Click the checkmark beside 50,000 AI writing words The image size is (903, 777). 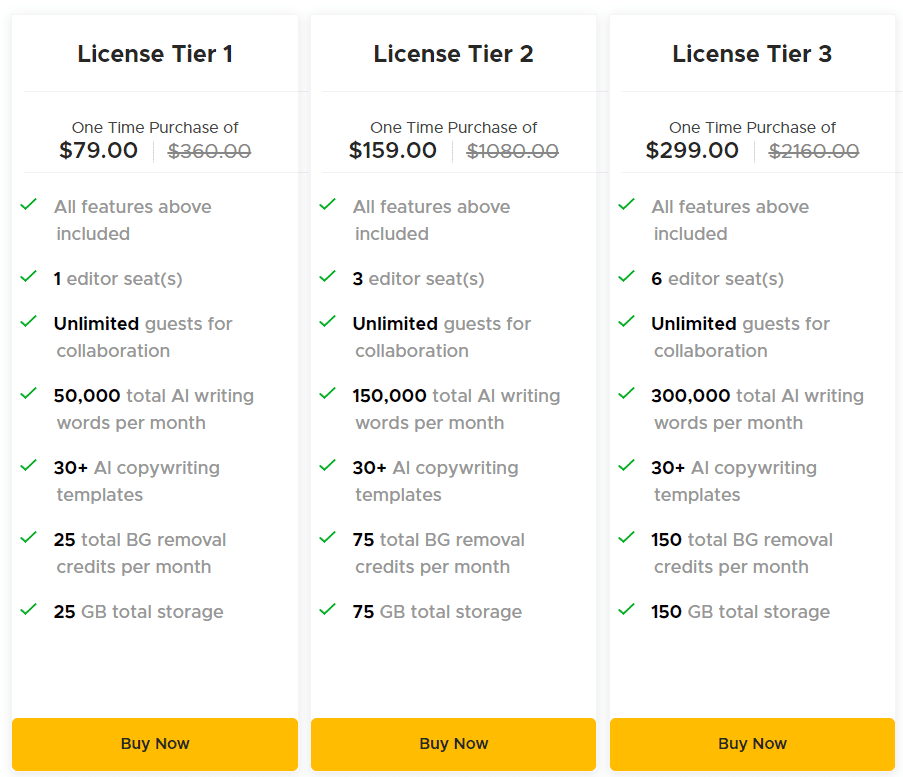point(28,391)
